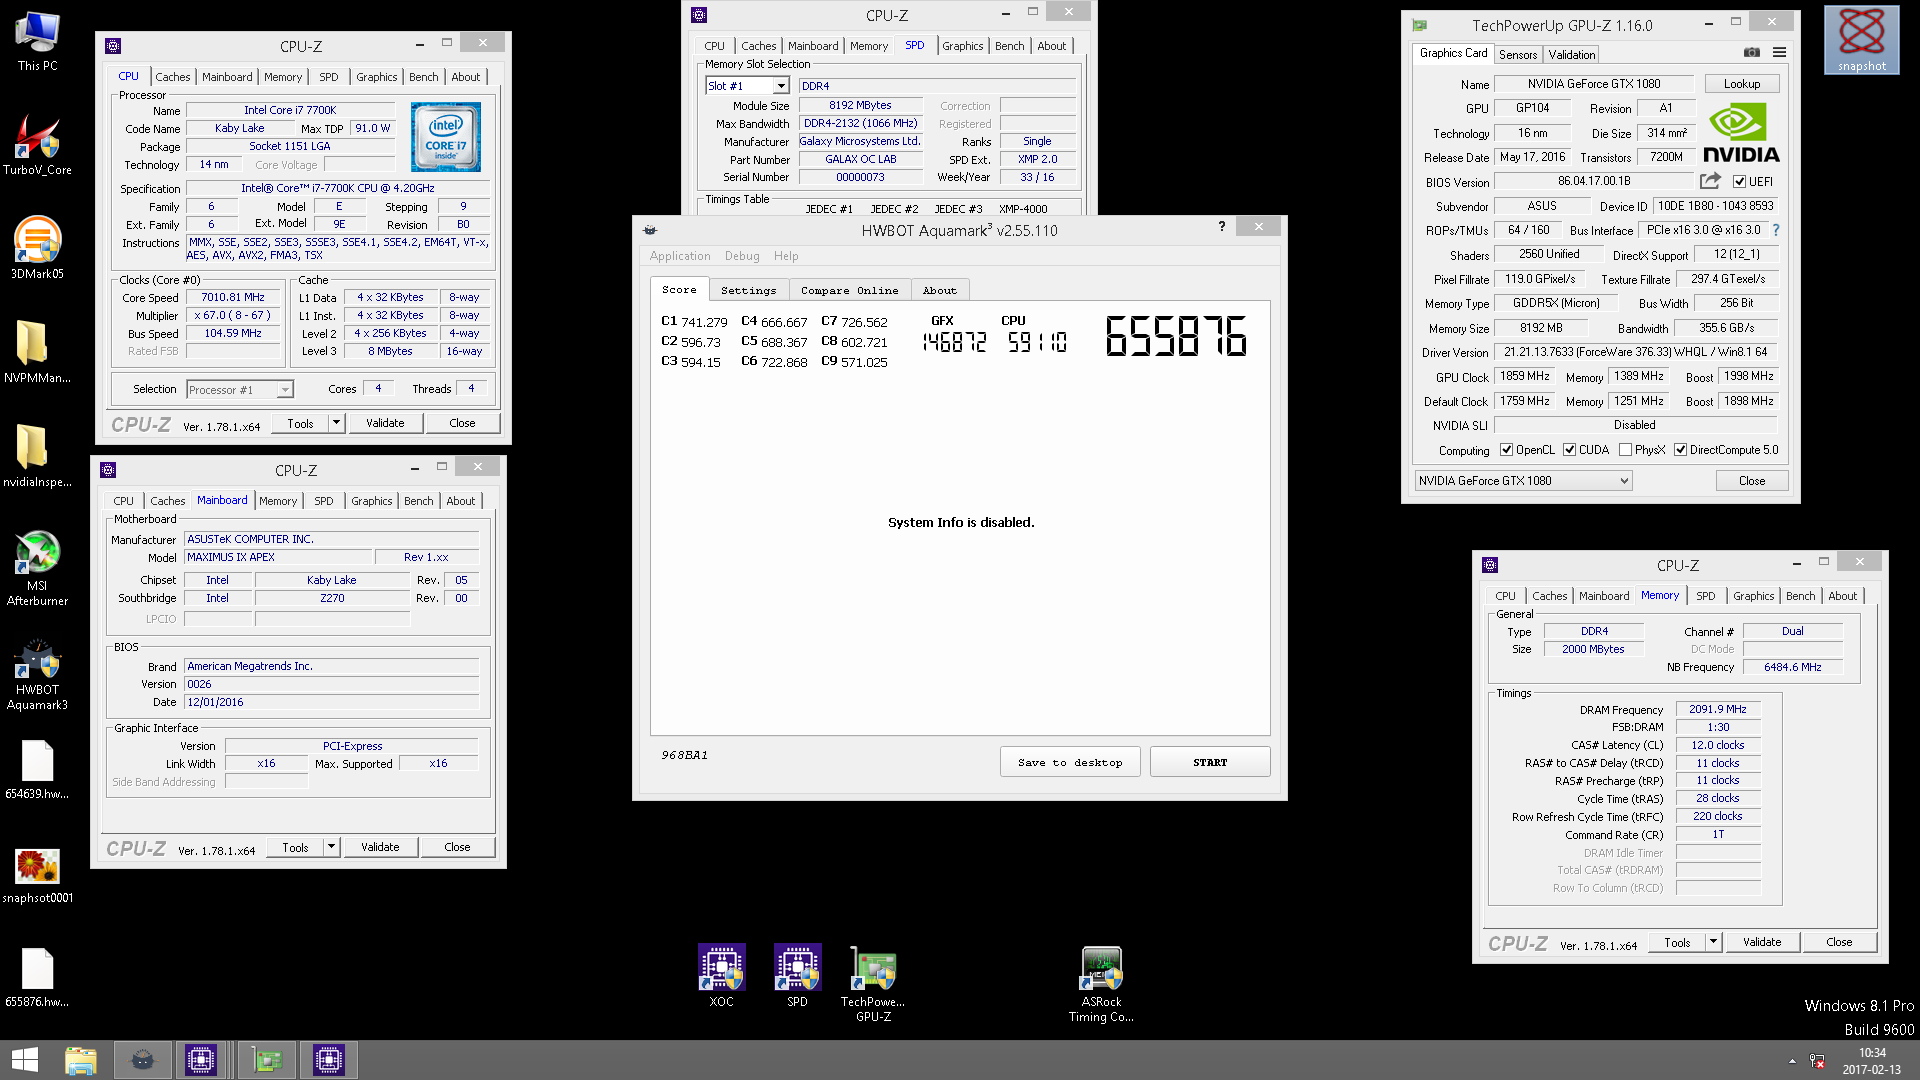1920x1080 pixels.
Task: Open Slot #1 memory slot dropdown
Action: click(x=747, y=86)
